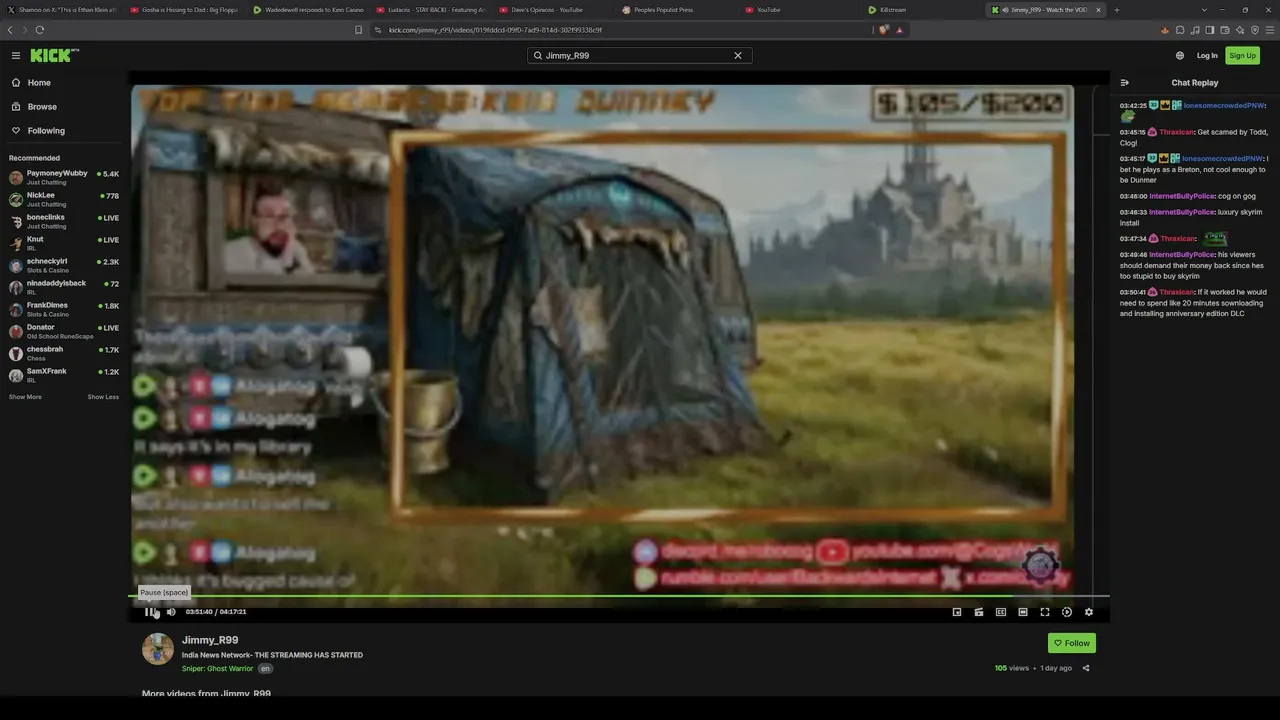1280x720 pixels.
Task: Open boneclinks channel avatar
Action: tap(16, 222)
